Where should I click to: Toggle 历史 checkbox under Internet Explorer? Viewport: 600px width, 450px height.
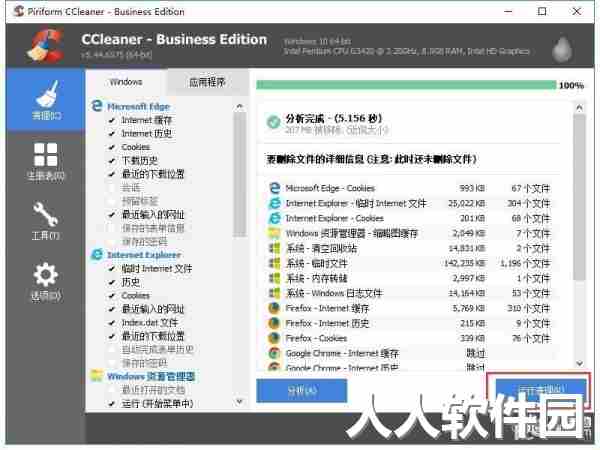coord(112,282)
